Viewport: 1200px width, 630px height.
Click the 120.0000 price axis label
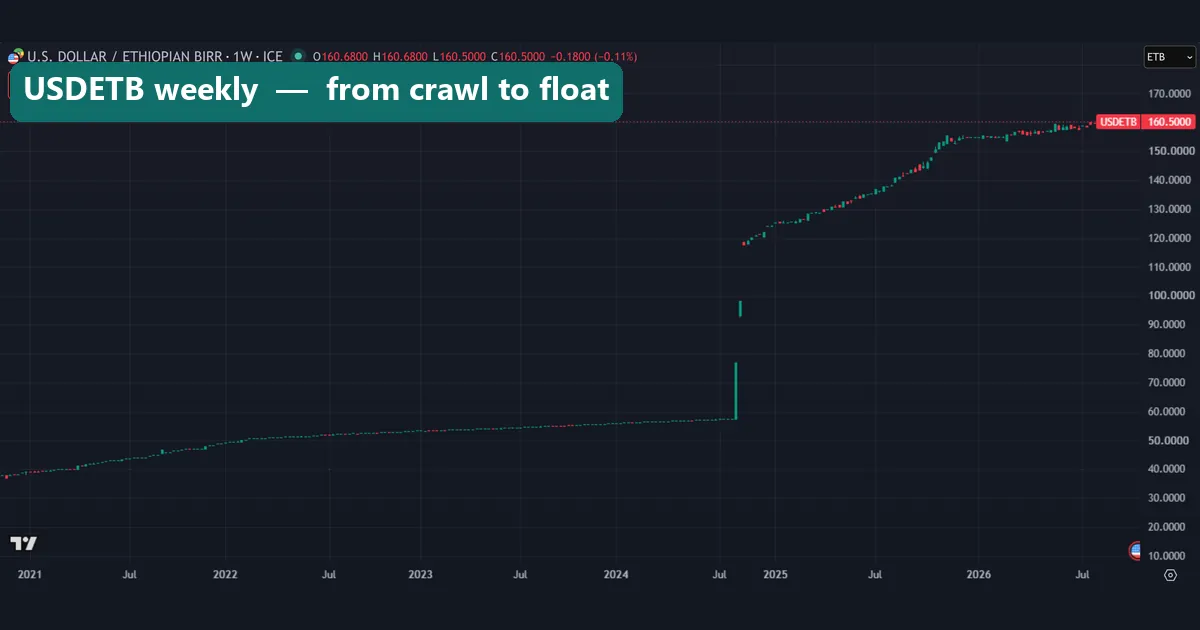(x=1169, y=238)
